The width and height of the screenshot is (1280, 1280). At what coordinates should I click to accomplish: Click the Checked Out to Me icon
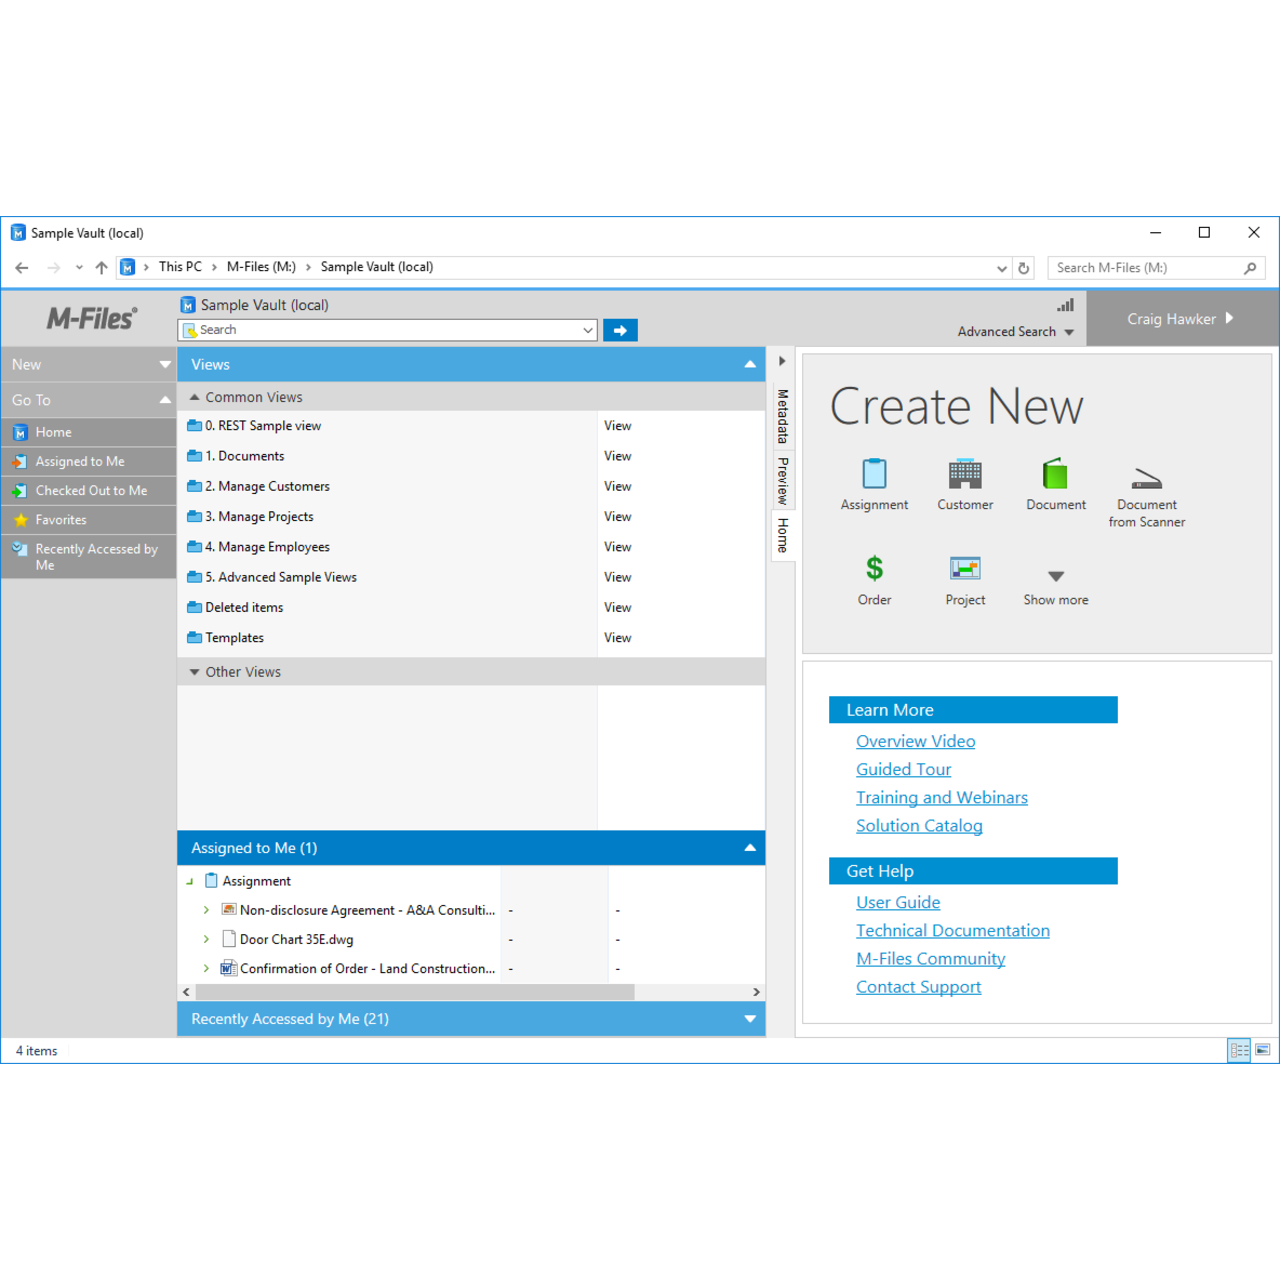[x=19, y=491]
